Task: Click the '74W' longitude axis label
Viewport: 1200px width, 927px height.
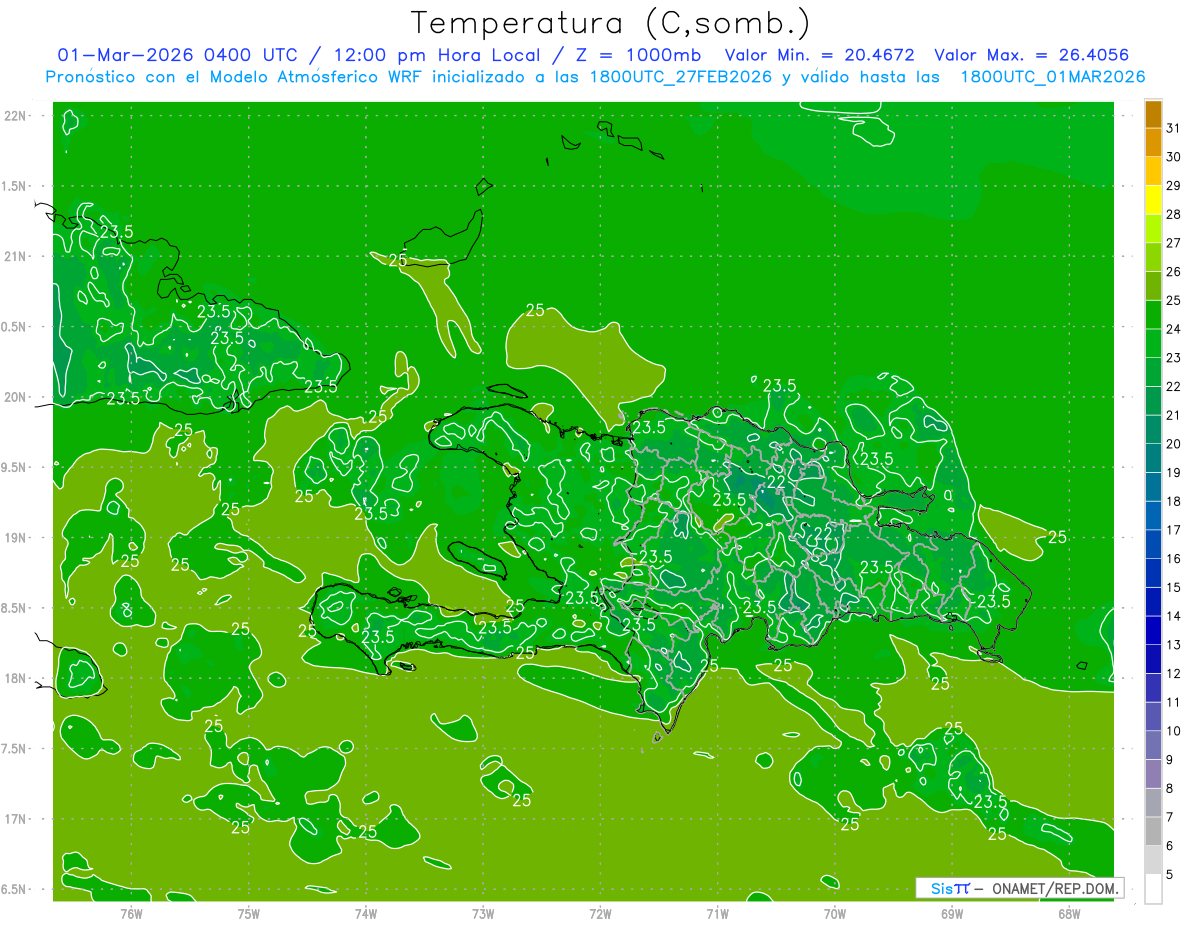Action: (366, 913)
